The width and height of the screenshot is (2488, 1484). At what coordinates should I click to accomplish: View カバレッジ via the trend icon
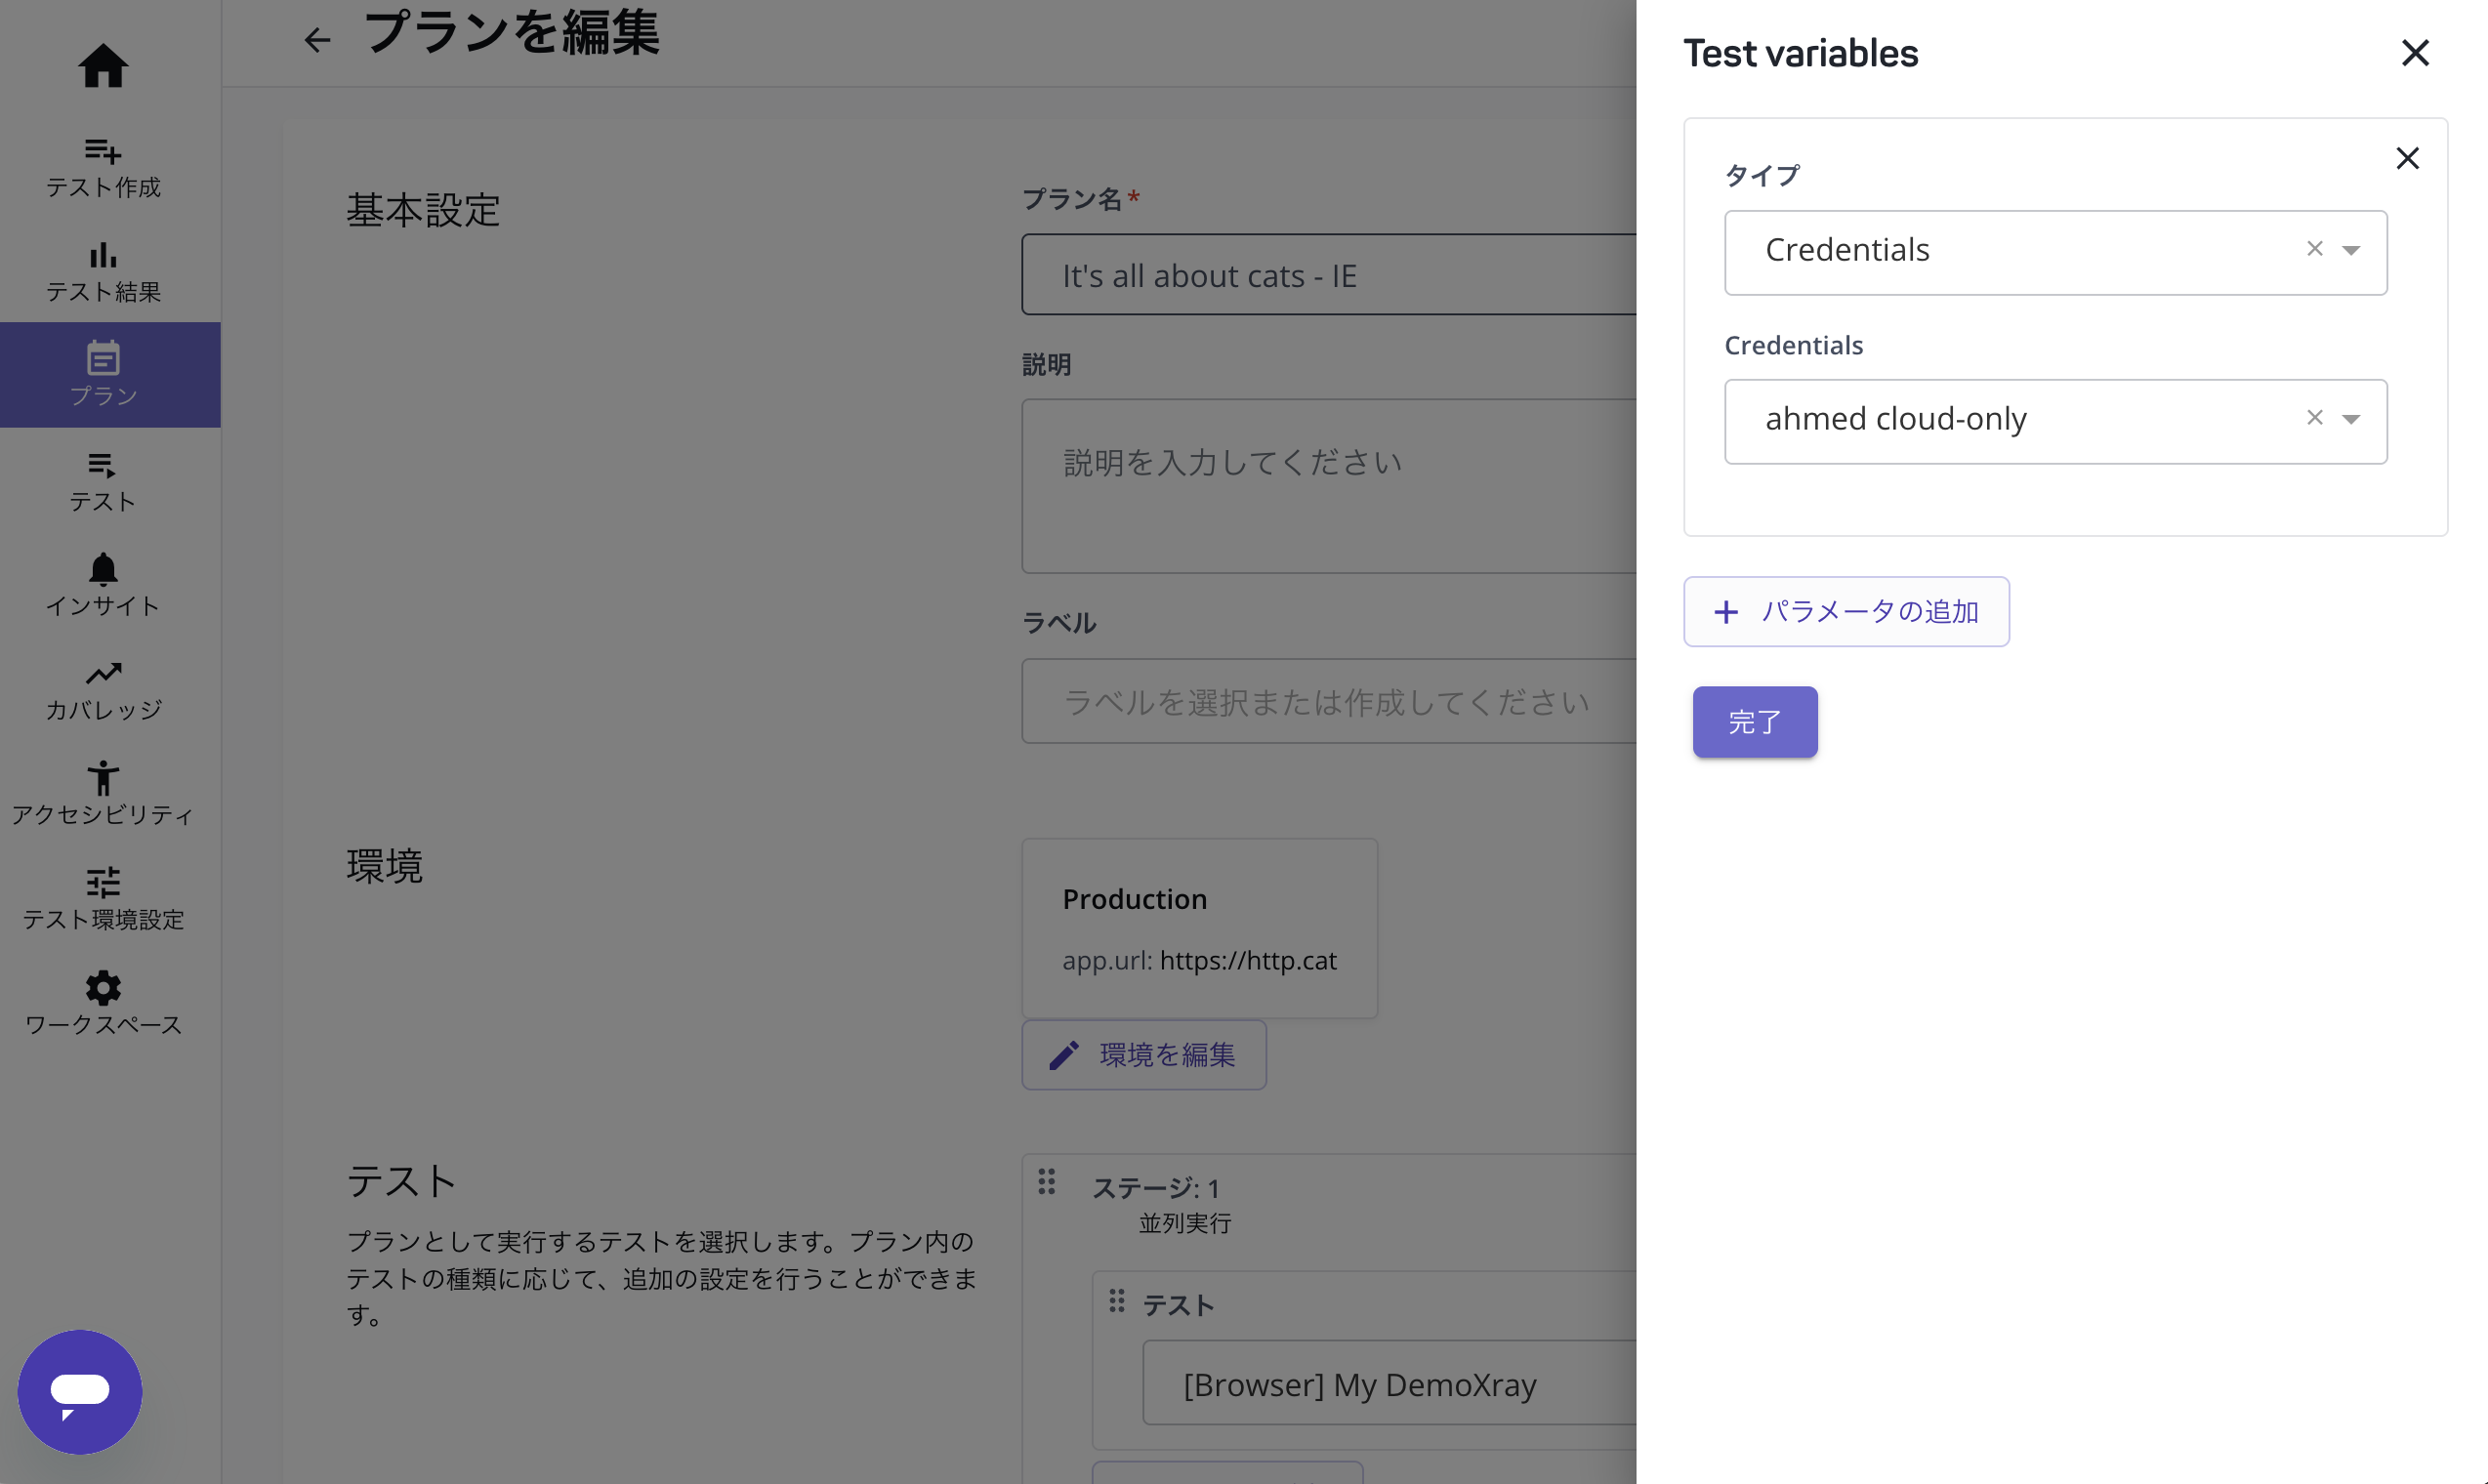[103, 675]
